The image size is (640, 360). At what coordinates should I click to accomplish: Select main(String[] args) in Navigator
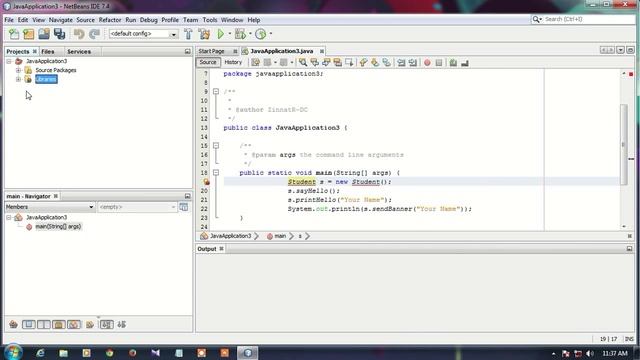[x=58, y=227]
